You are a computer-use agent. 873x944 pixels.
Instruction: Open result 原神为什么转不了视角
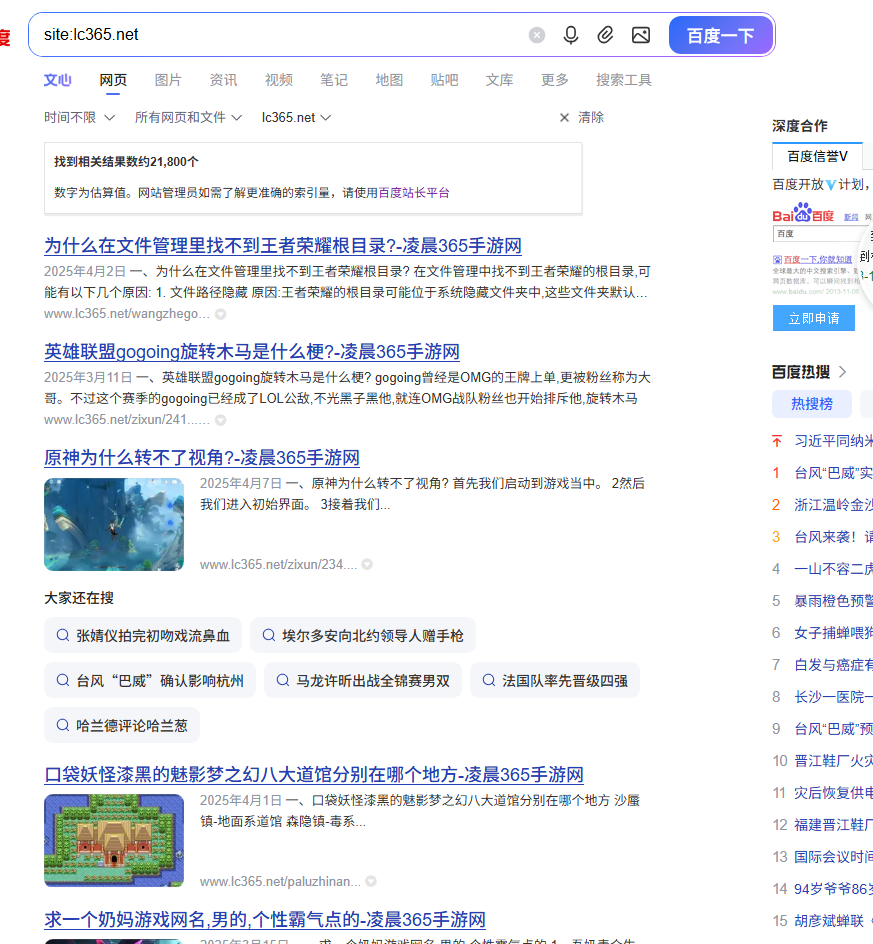coord(202,458)
